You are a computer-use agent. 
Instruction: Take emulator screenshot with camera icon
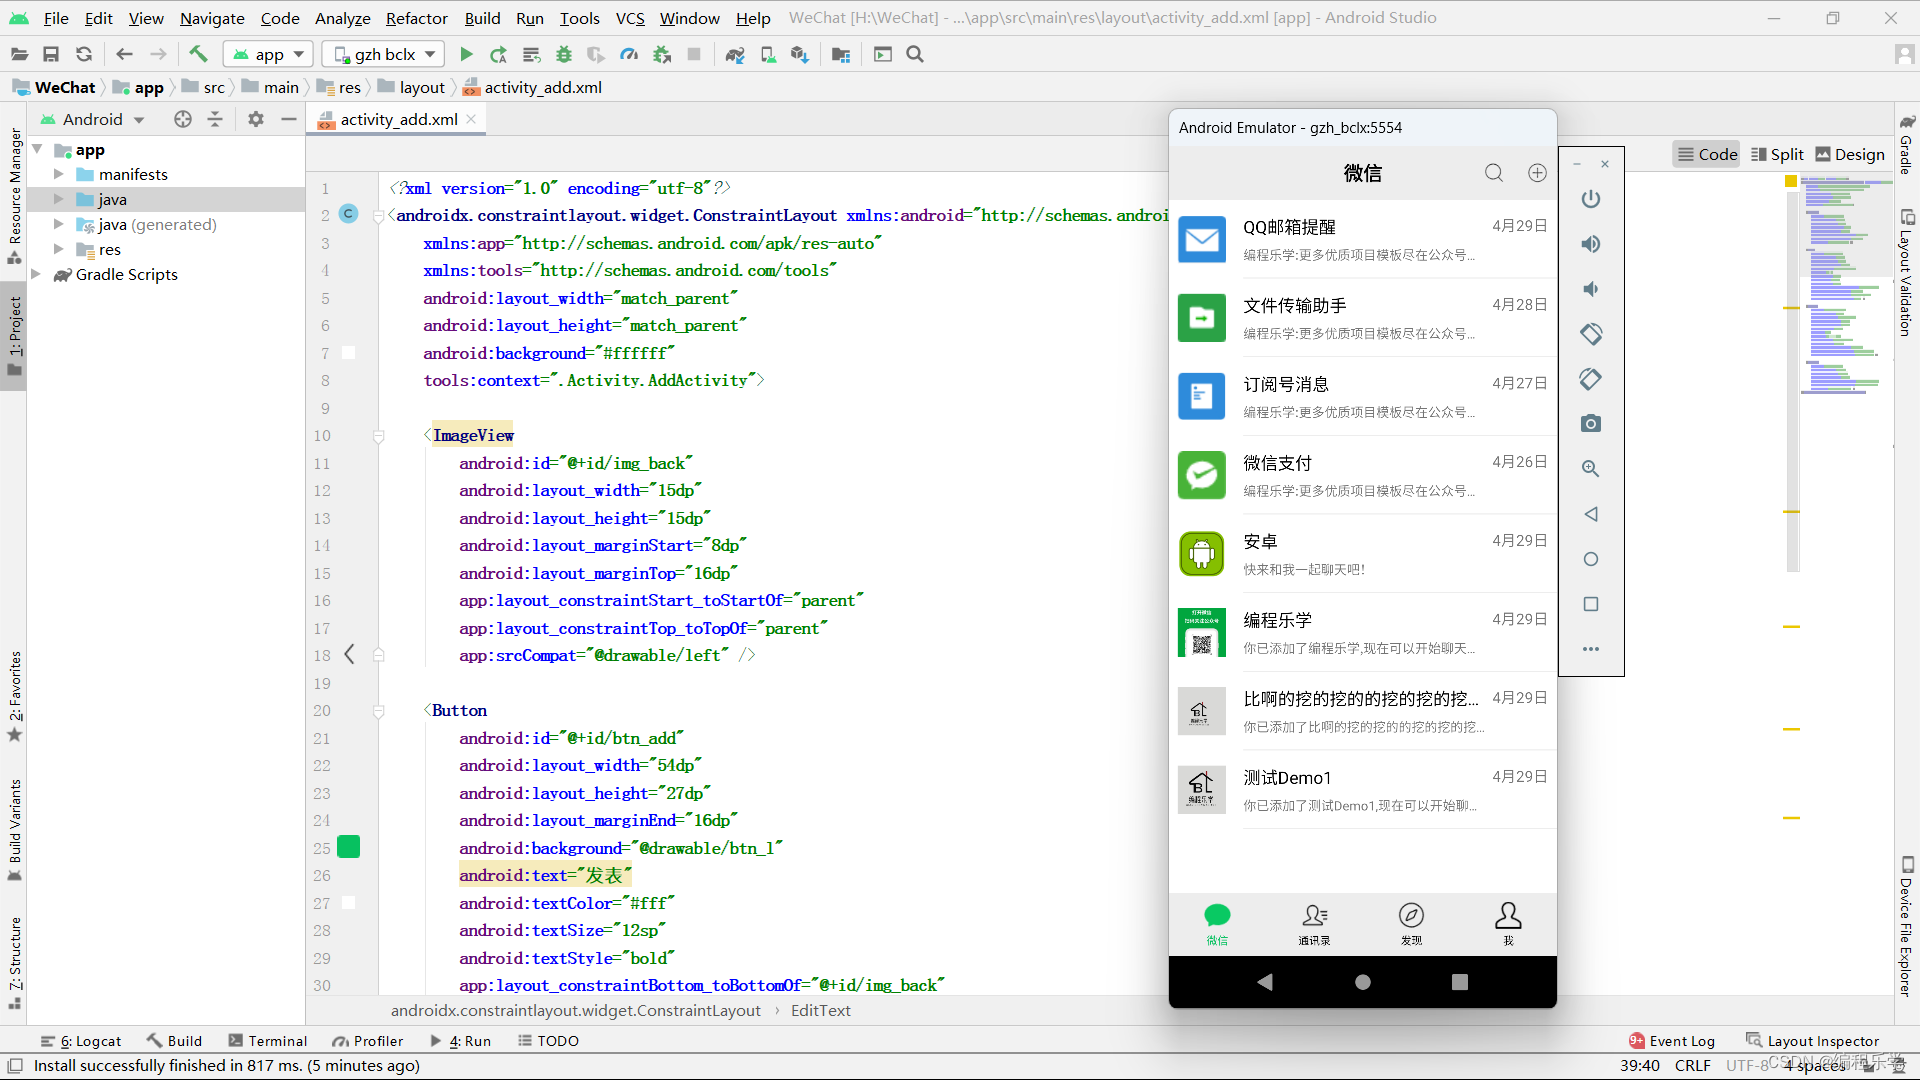(1590, 424)
